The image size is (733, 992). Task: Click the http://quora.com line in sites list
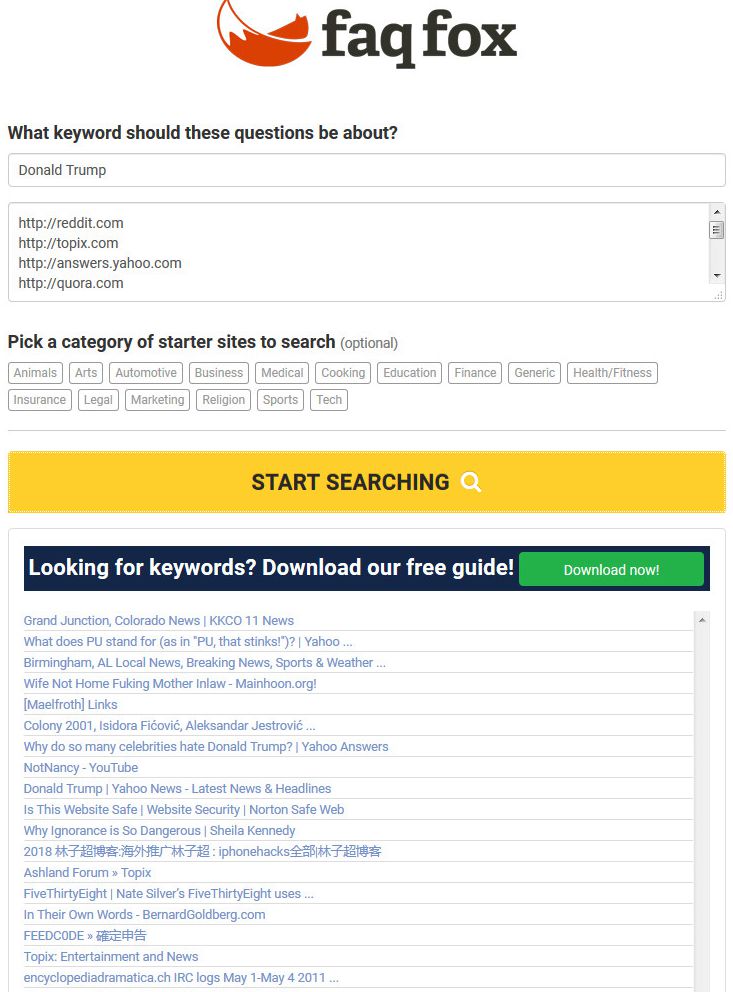[x=71, y=283]
